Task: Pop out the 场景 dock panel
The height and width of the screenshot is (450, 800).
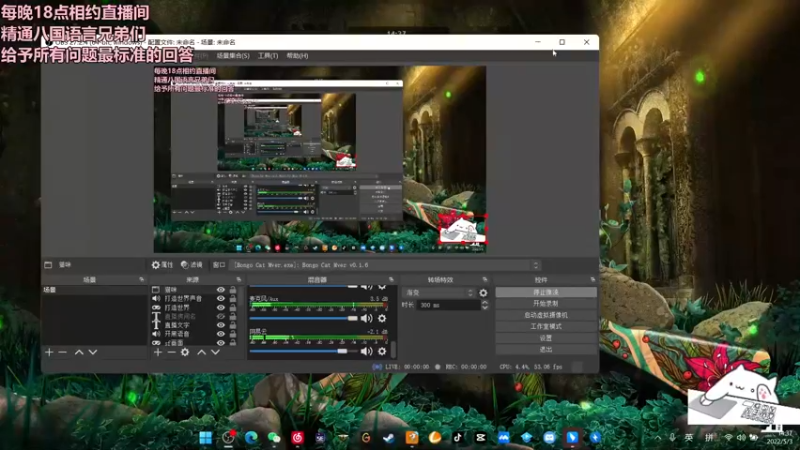Action: point(141,280)
